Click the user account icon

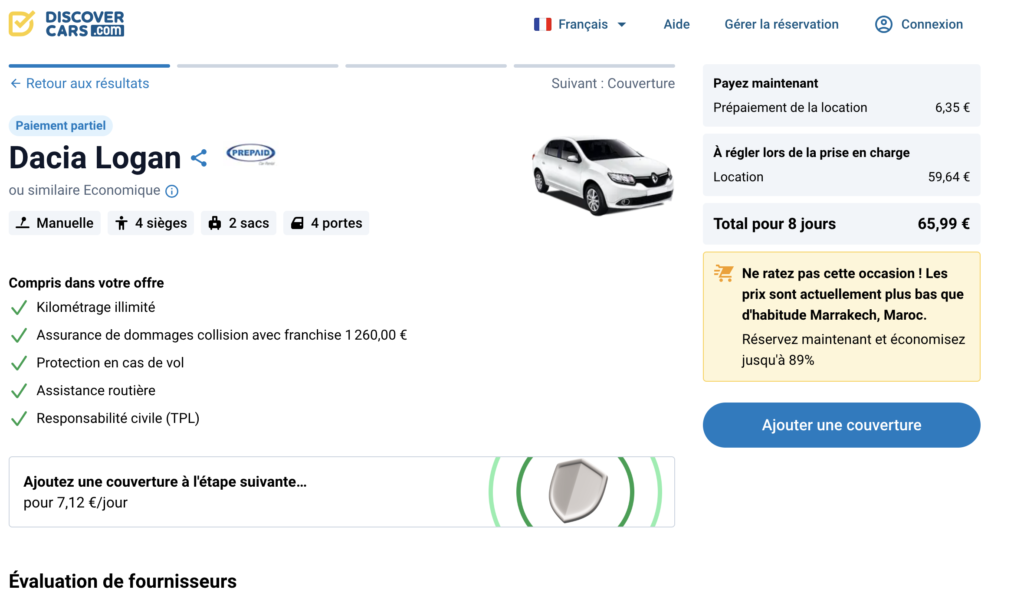click(x=883, y=24)
